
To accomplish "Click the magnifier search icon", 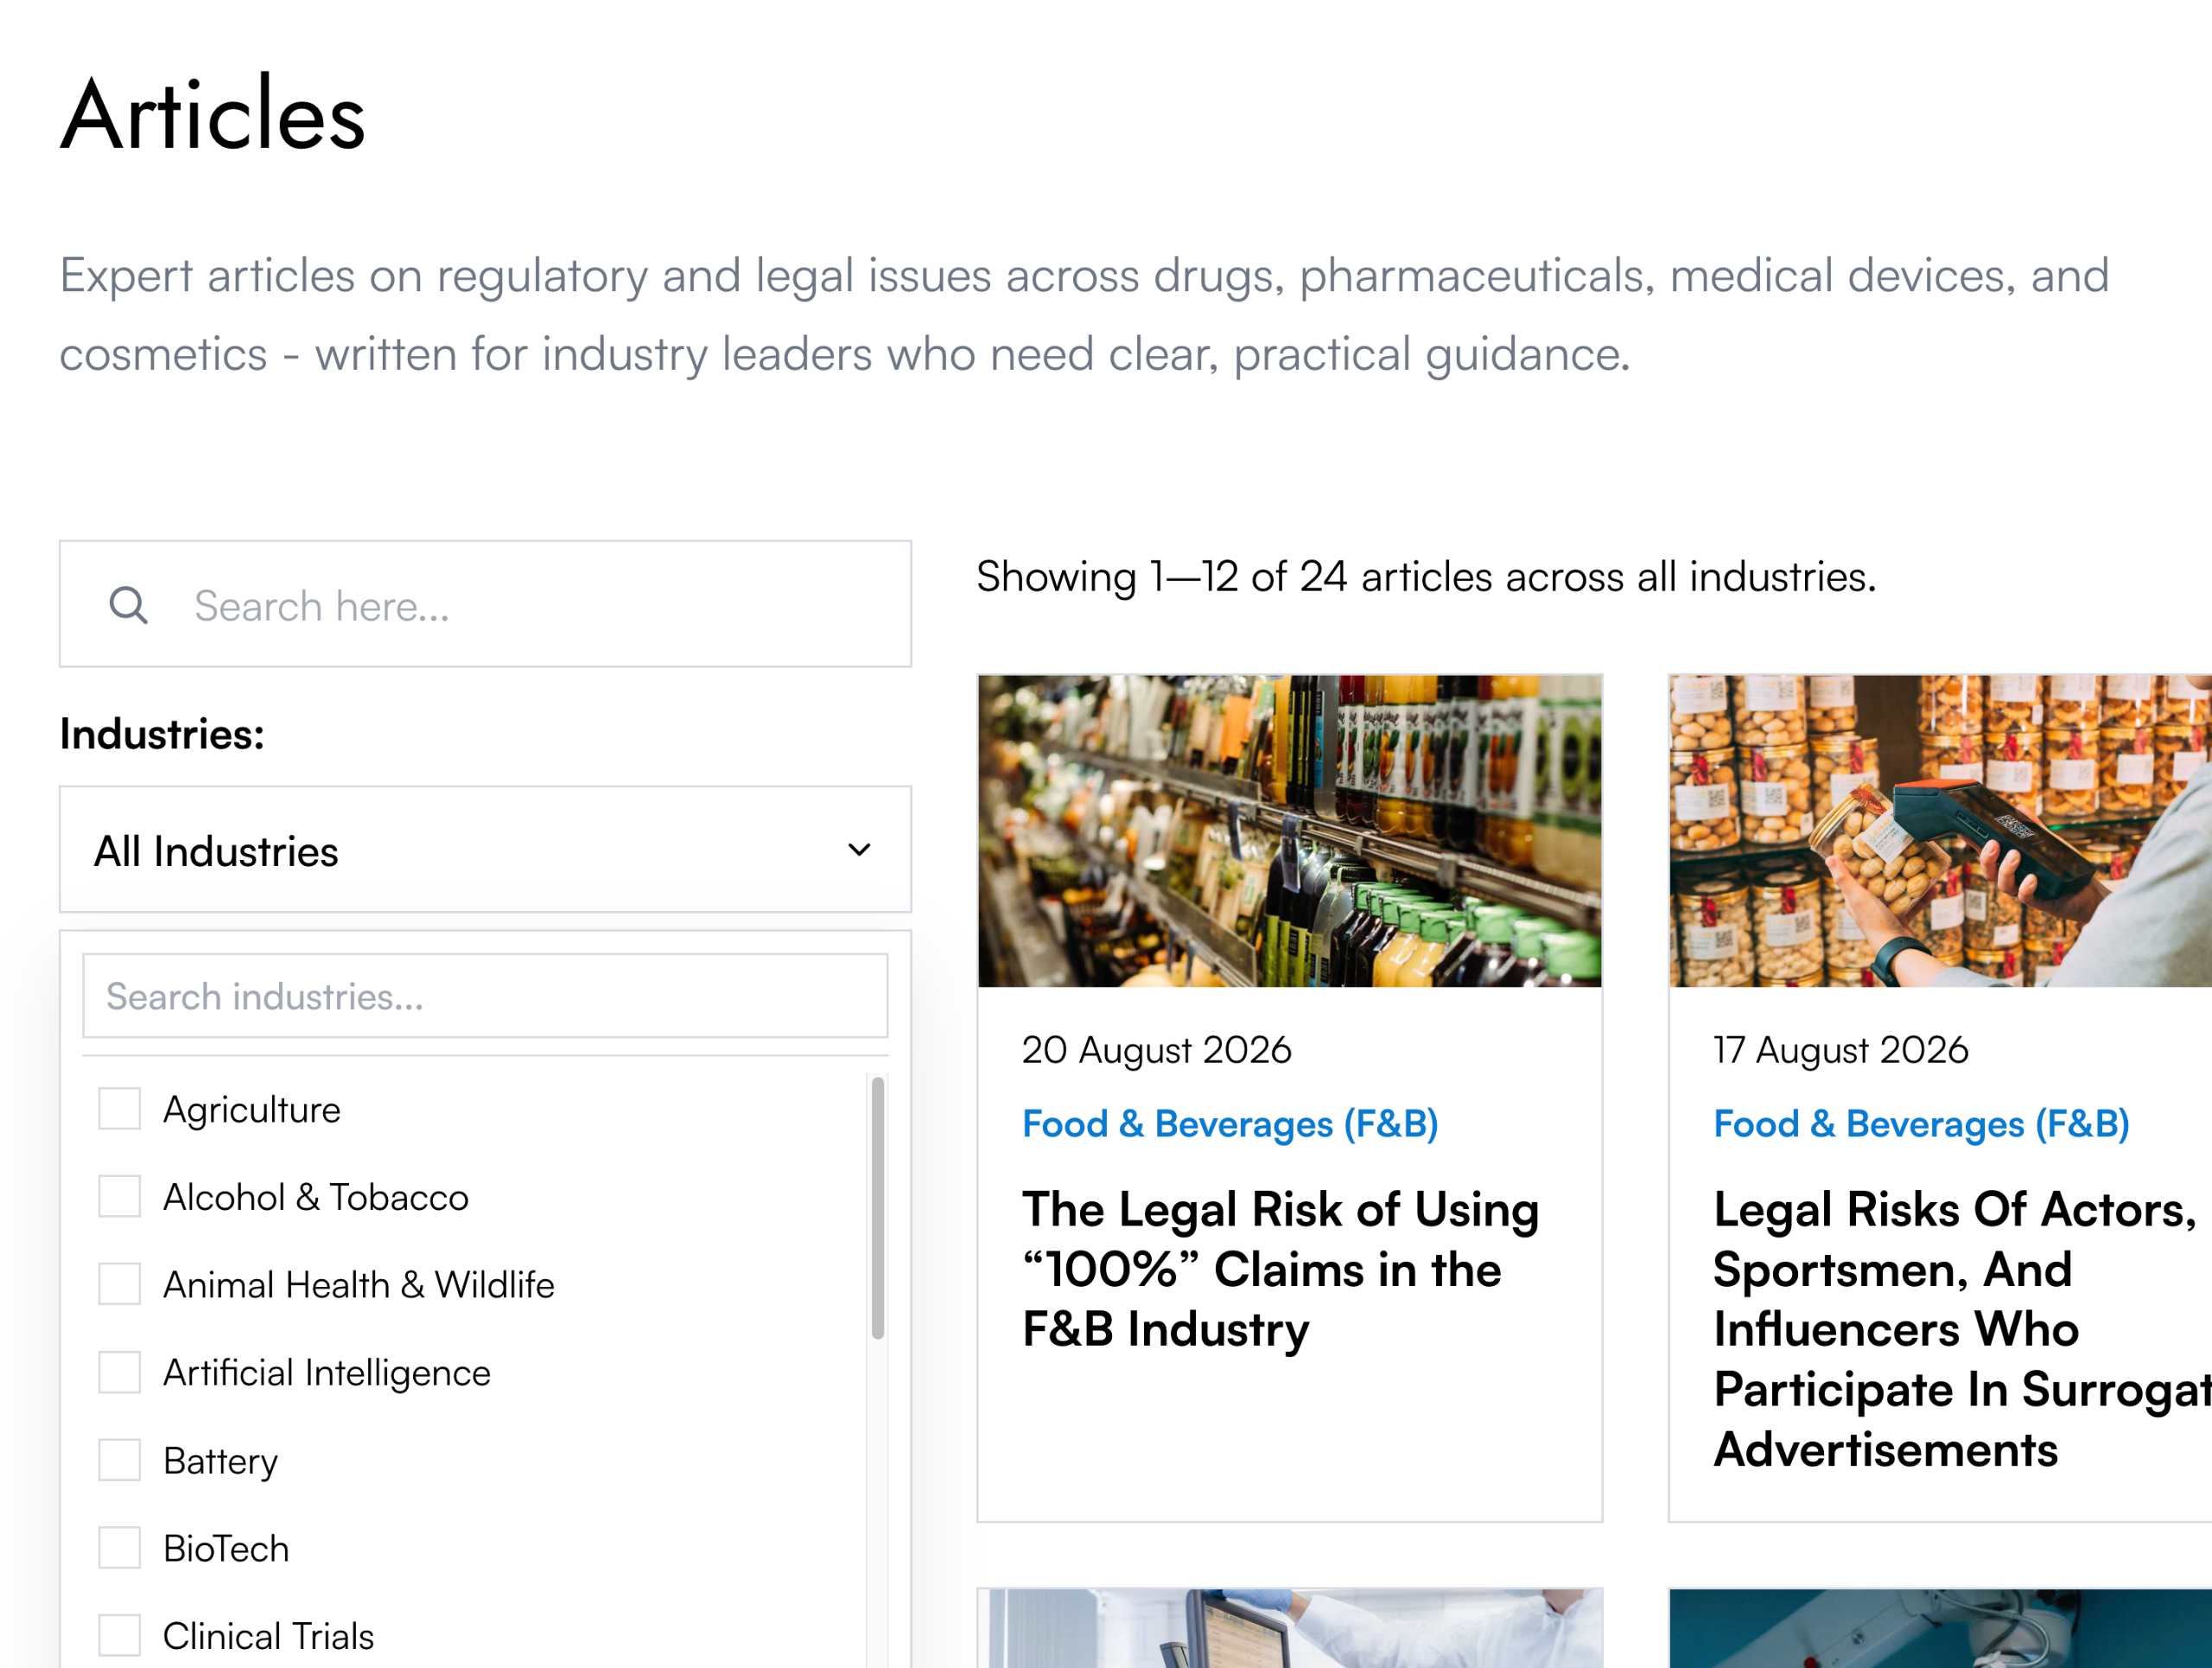I will coord(128,605).
